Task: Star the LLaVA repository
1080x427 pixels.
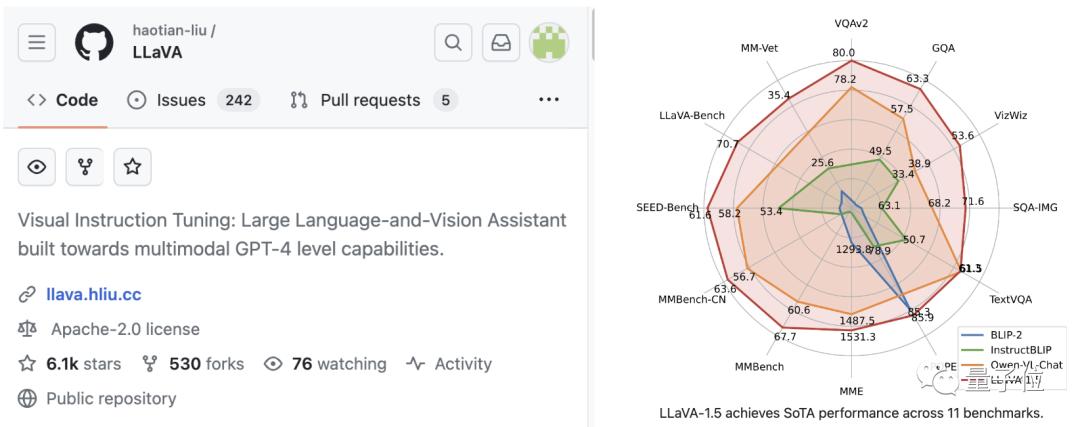Action: tap(132, 167)
